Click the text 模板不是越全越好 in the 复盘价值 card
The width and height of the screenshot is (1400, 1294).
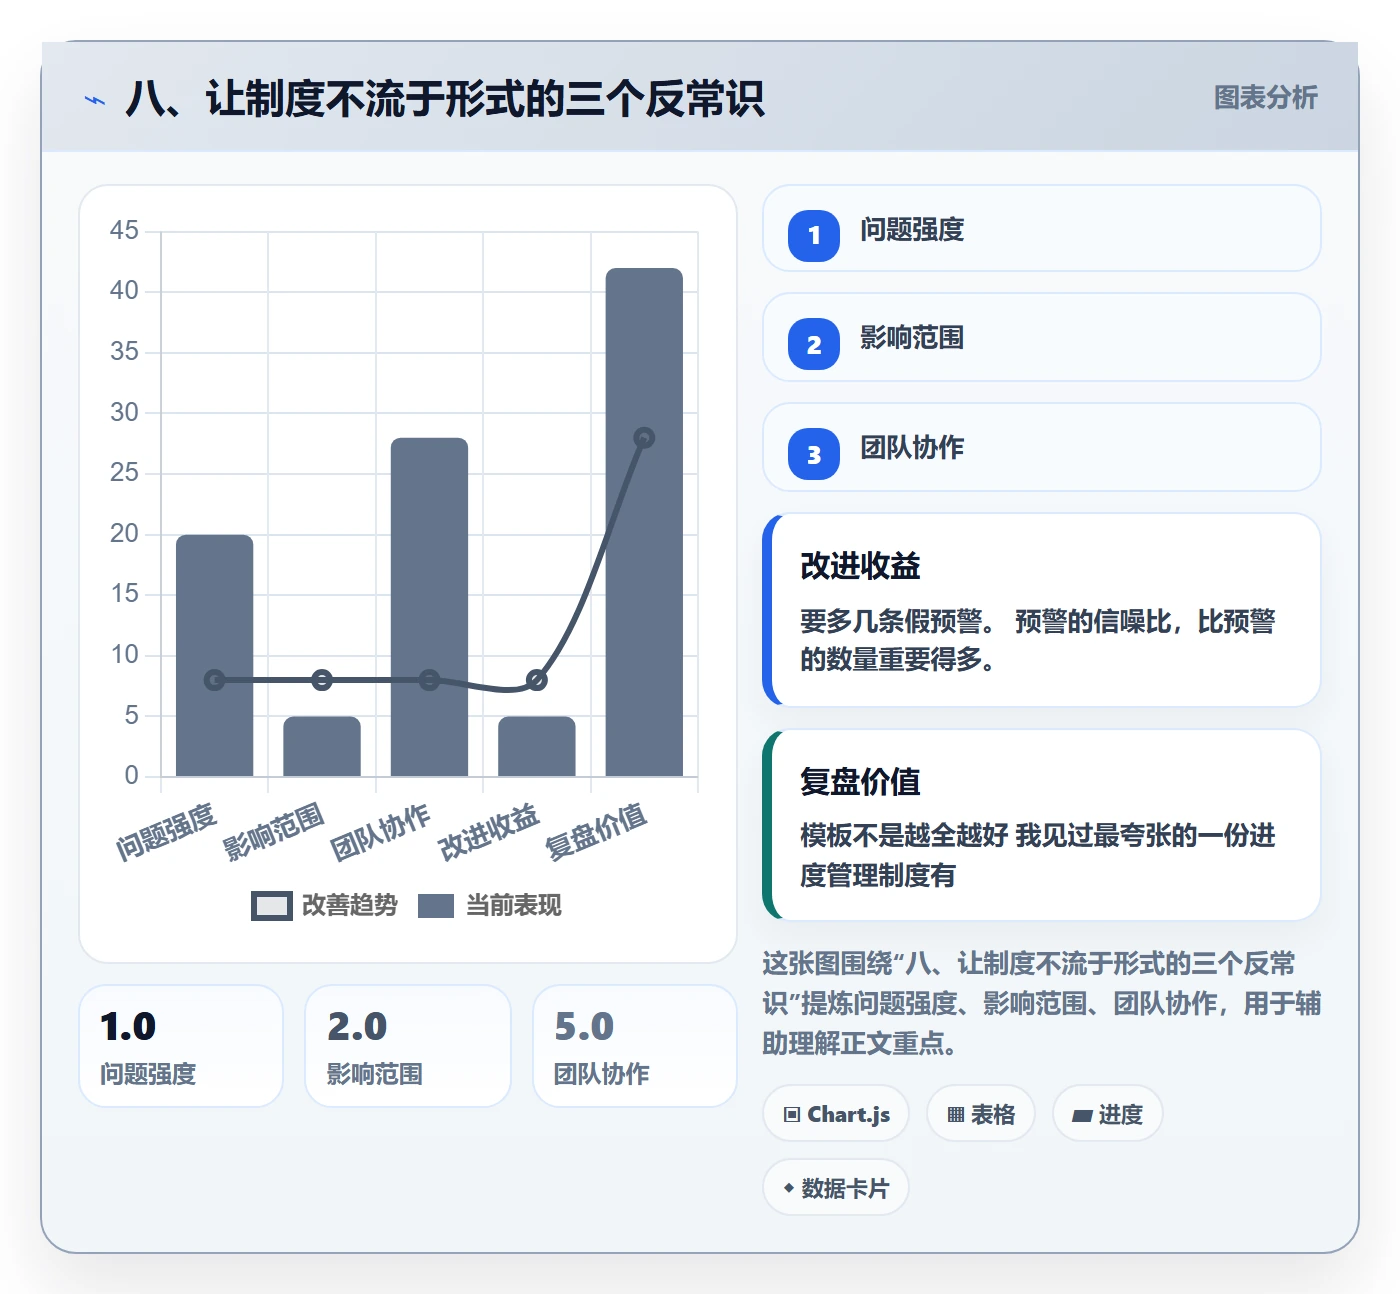click(x=904, y=836)
